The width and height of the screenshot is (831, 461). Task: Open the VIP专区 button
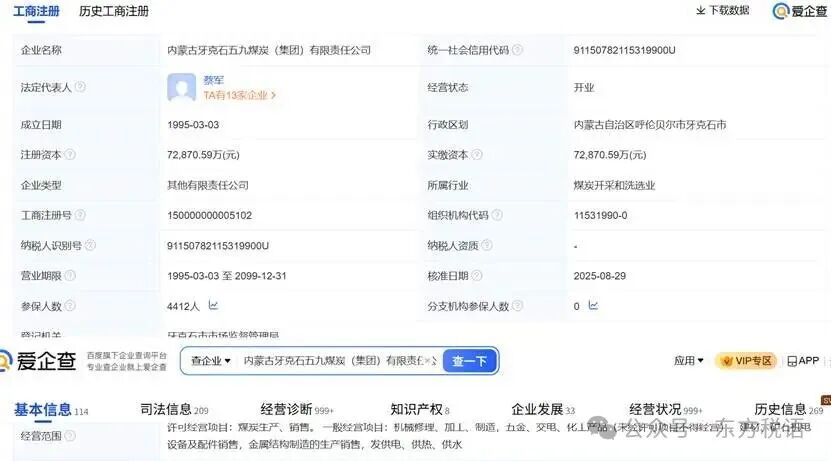point(747,361)
